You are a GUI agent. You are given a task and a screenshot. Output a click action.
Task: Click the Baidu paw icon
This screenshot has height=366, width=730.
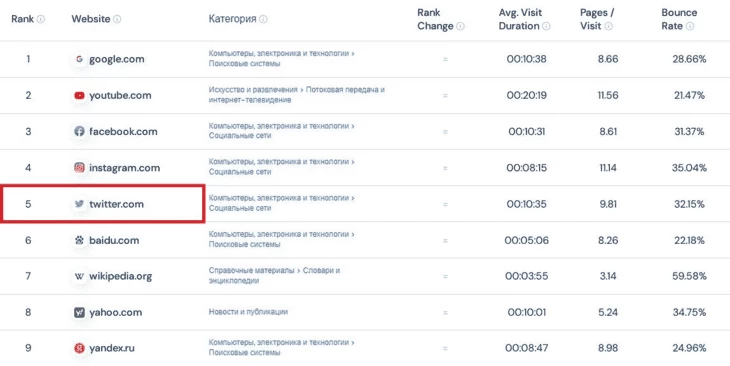coord(80,240)
